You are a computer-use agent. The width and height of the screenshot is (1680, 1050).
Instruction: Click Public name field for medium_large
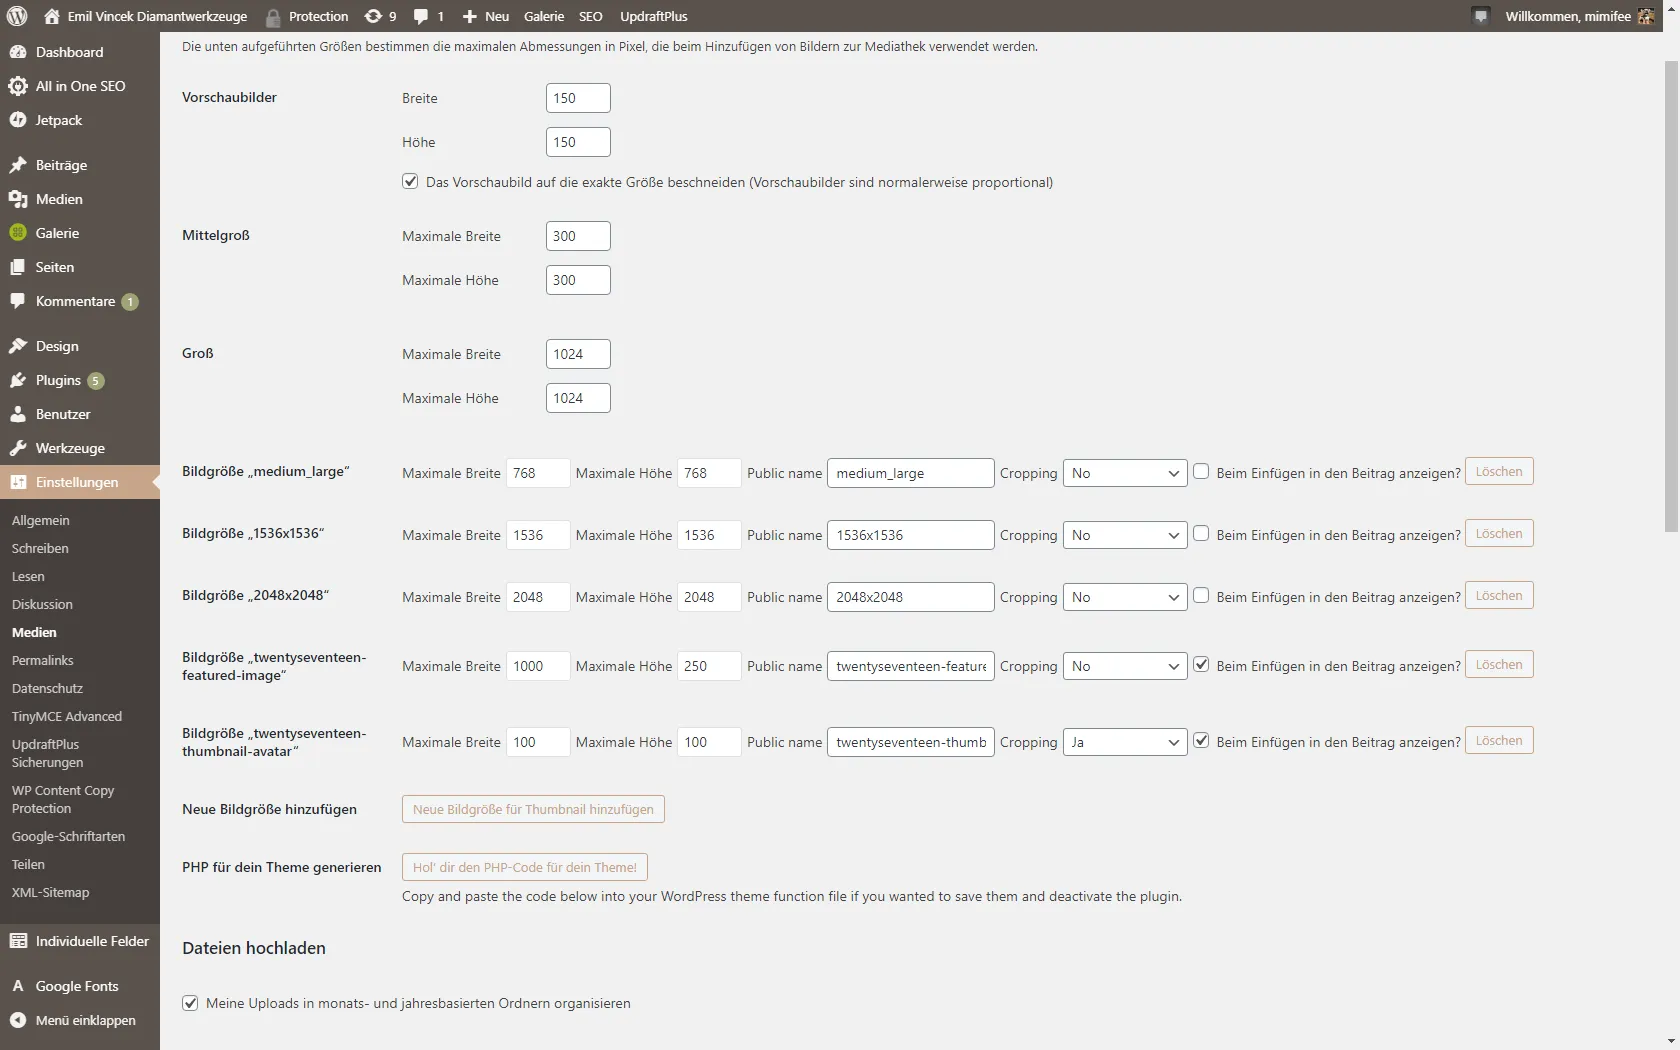pos(911,473)
